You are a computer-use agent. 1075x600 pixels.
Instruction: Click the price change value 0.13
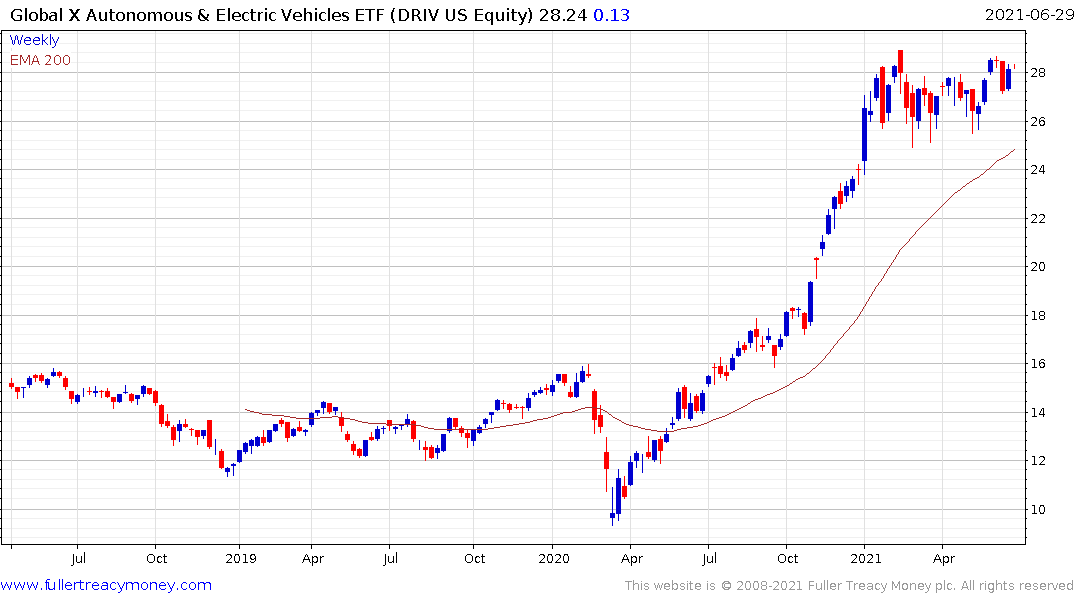click(612, 15)
